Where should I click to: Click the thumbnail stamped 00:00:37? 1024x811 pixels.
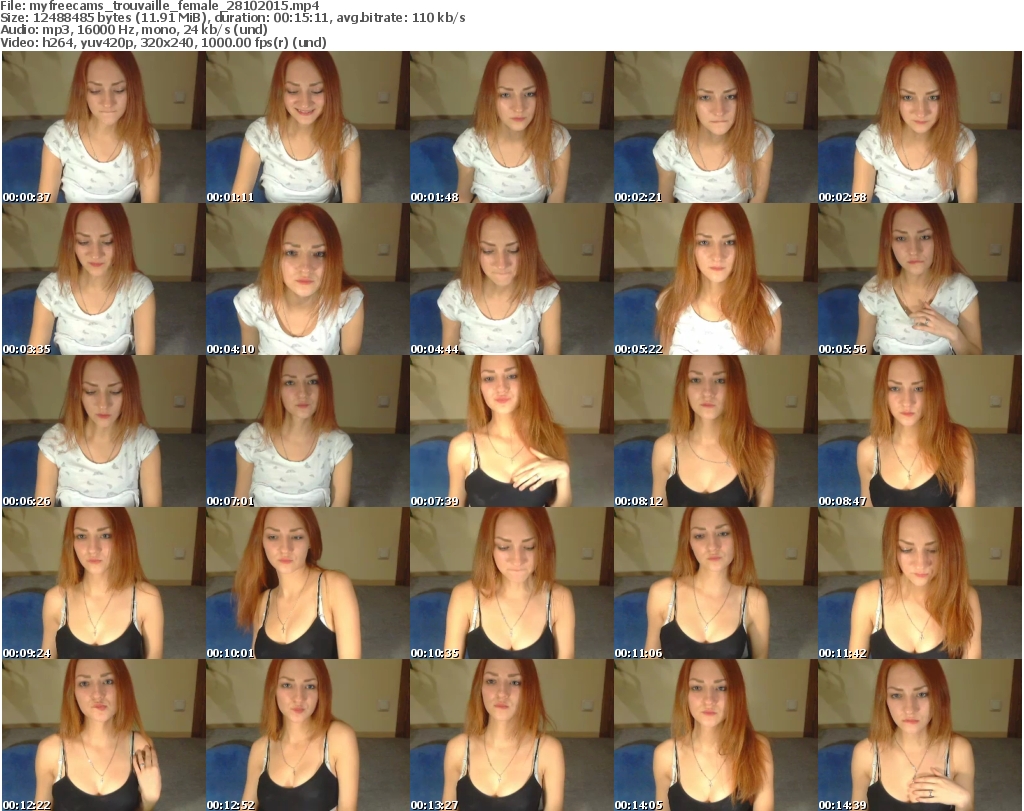click(x=103, y=127)
